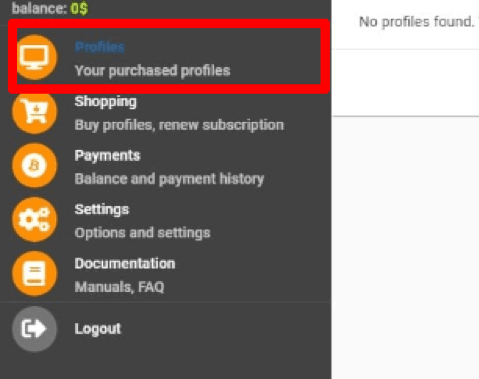Viewport: 479px width, 379px height.
Task: Click the 'No profiles found' message
Action: tap(417, 22)
